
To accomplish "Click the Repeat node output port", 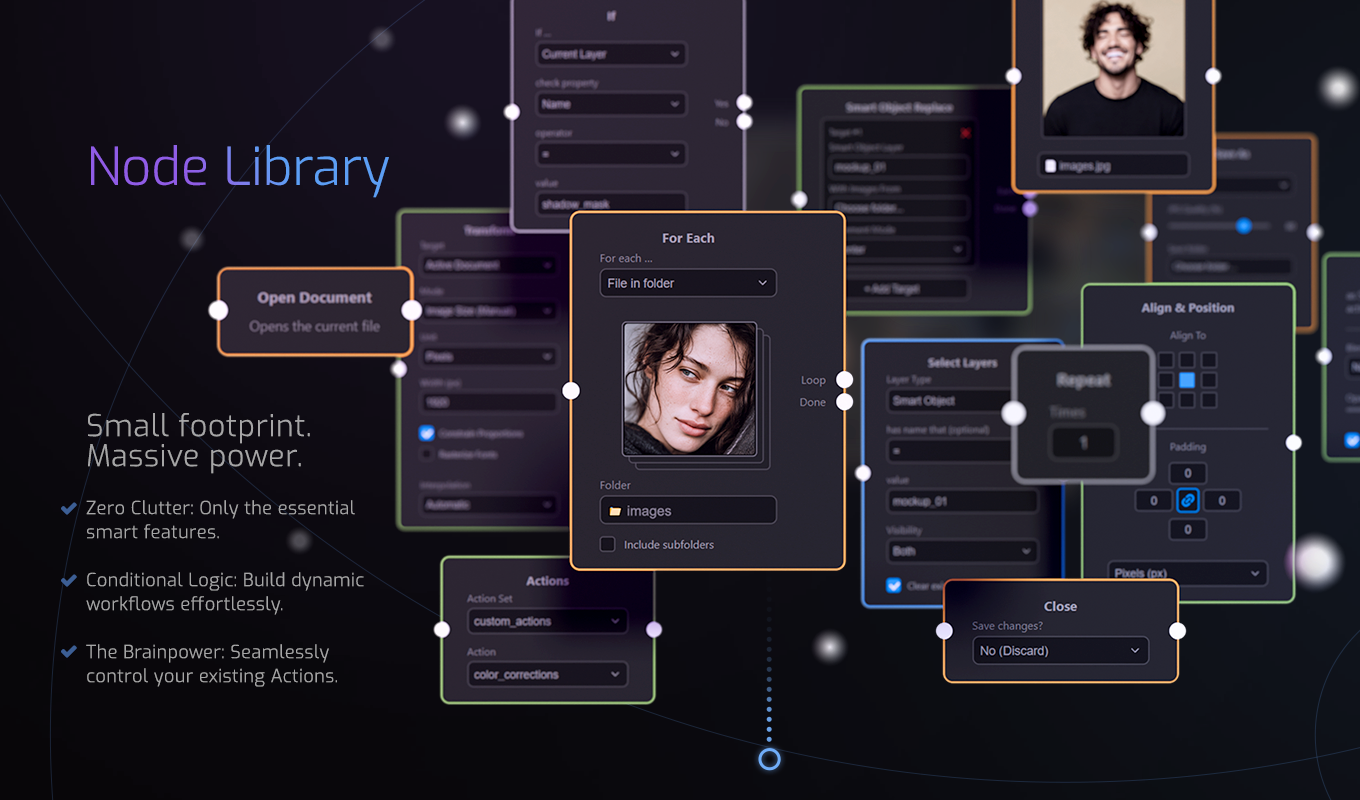I will tap(1153, 413).
